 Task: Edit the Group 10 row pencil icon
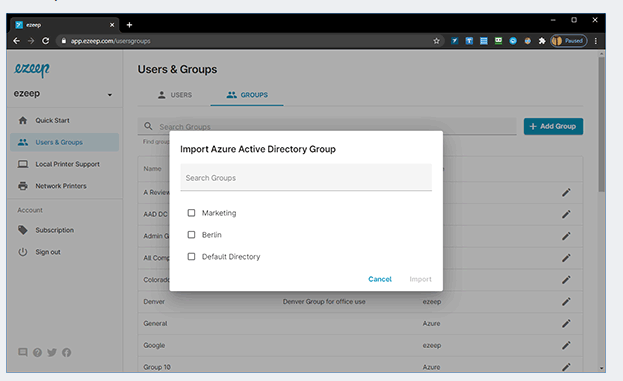[566, 367]
